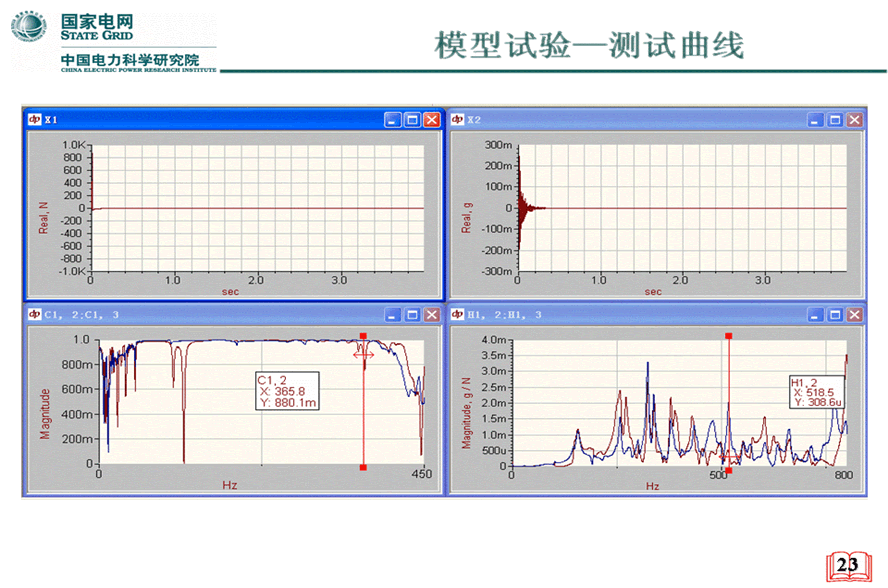Click the dp icon in the X1 window title bar
The width and height of the screenshot is (888, 588).
[x=34, y=119]
